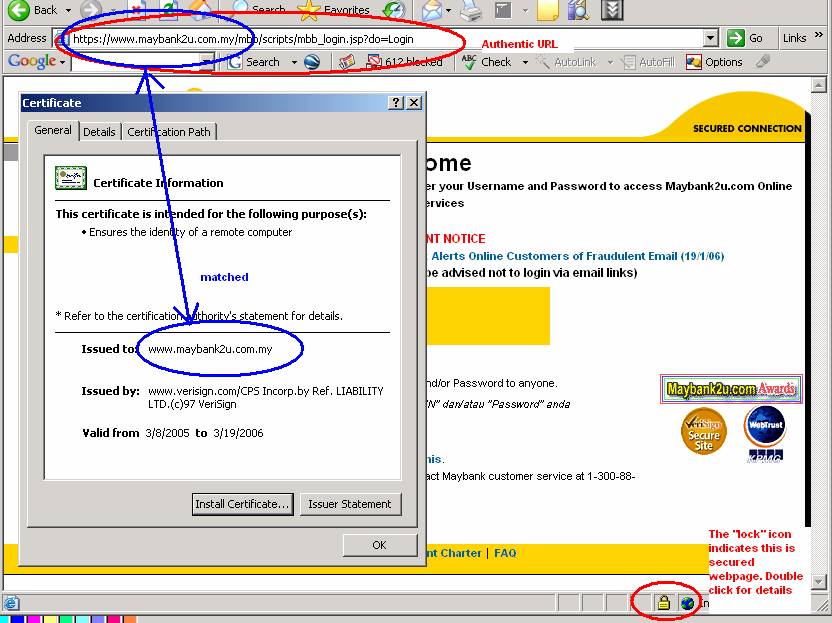The height and width of the screenshot is (623, 832).
Task: Open the History toolbar icon
Action: (x=394, y=10)
